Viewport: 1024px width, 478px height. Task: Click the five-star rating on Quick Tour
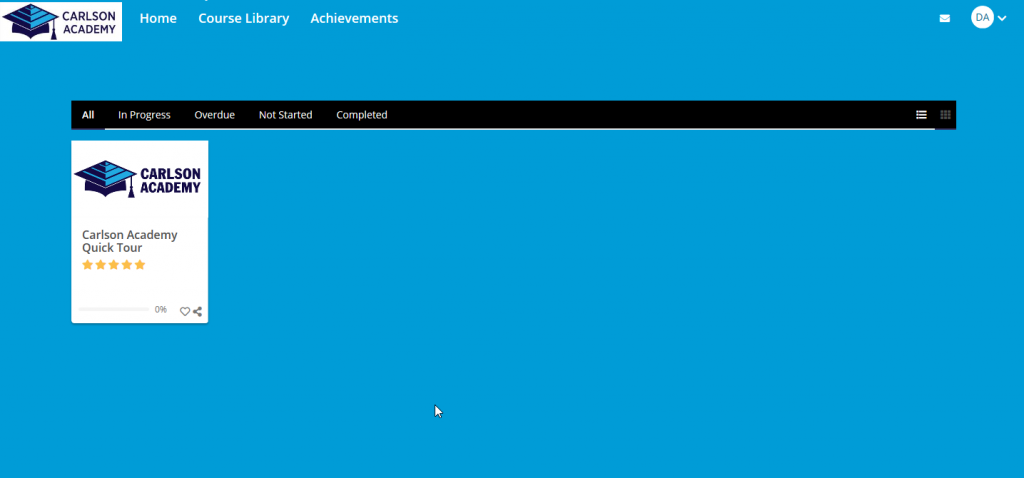click(x=114, y=265)
